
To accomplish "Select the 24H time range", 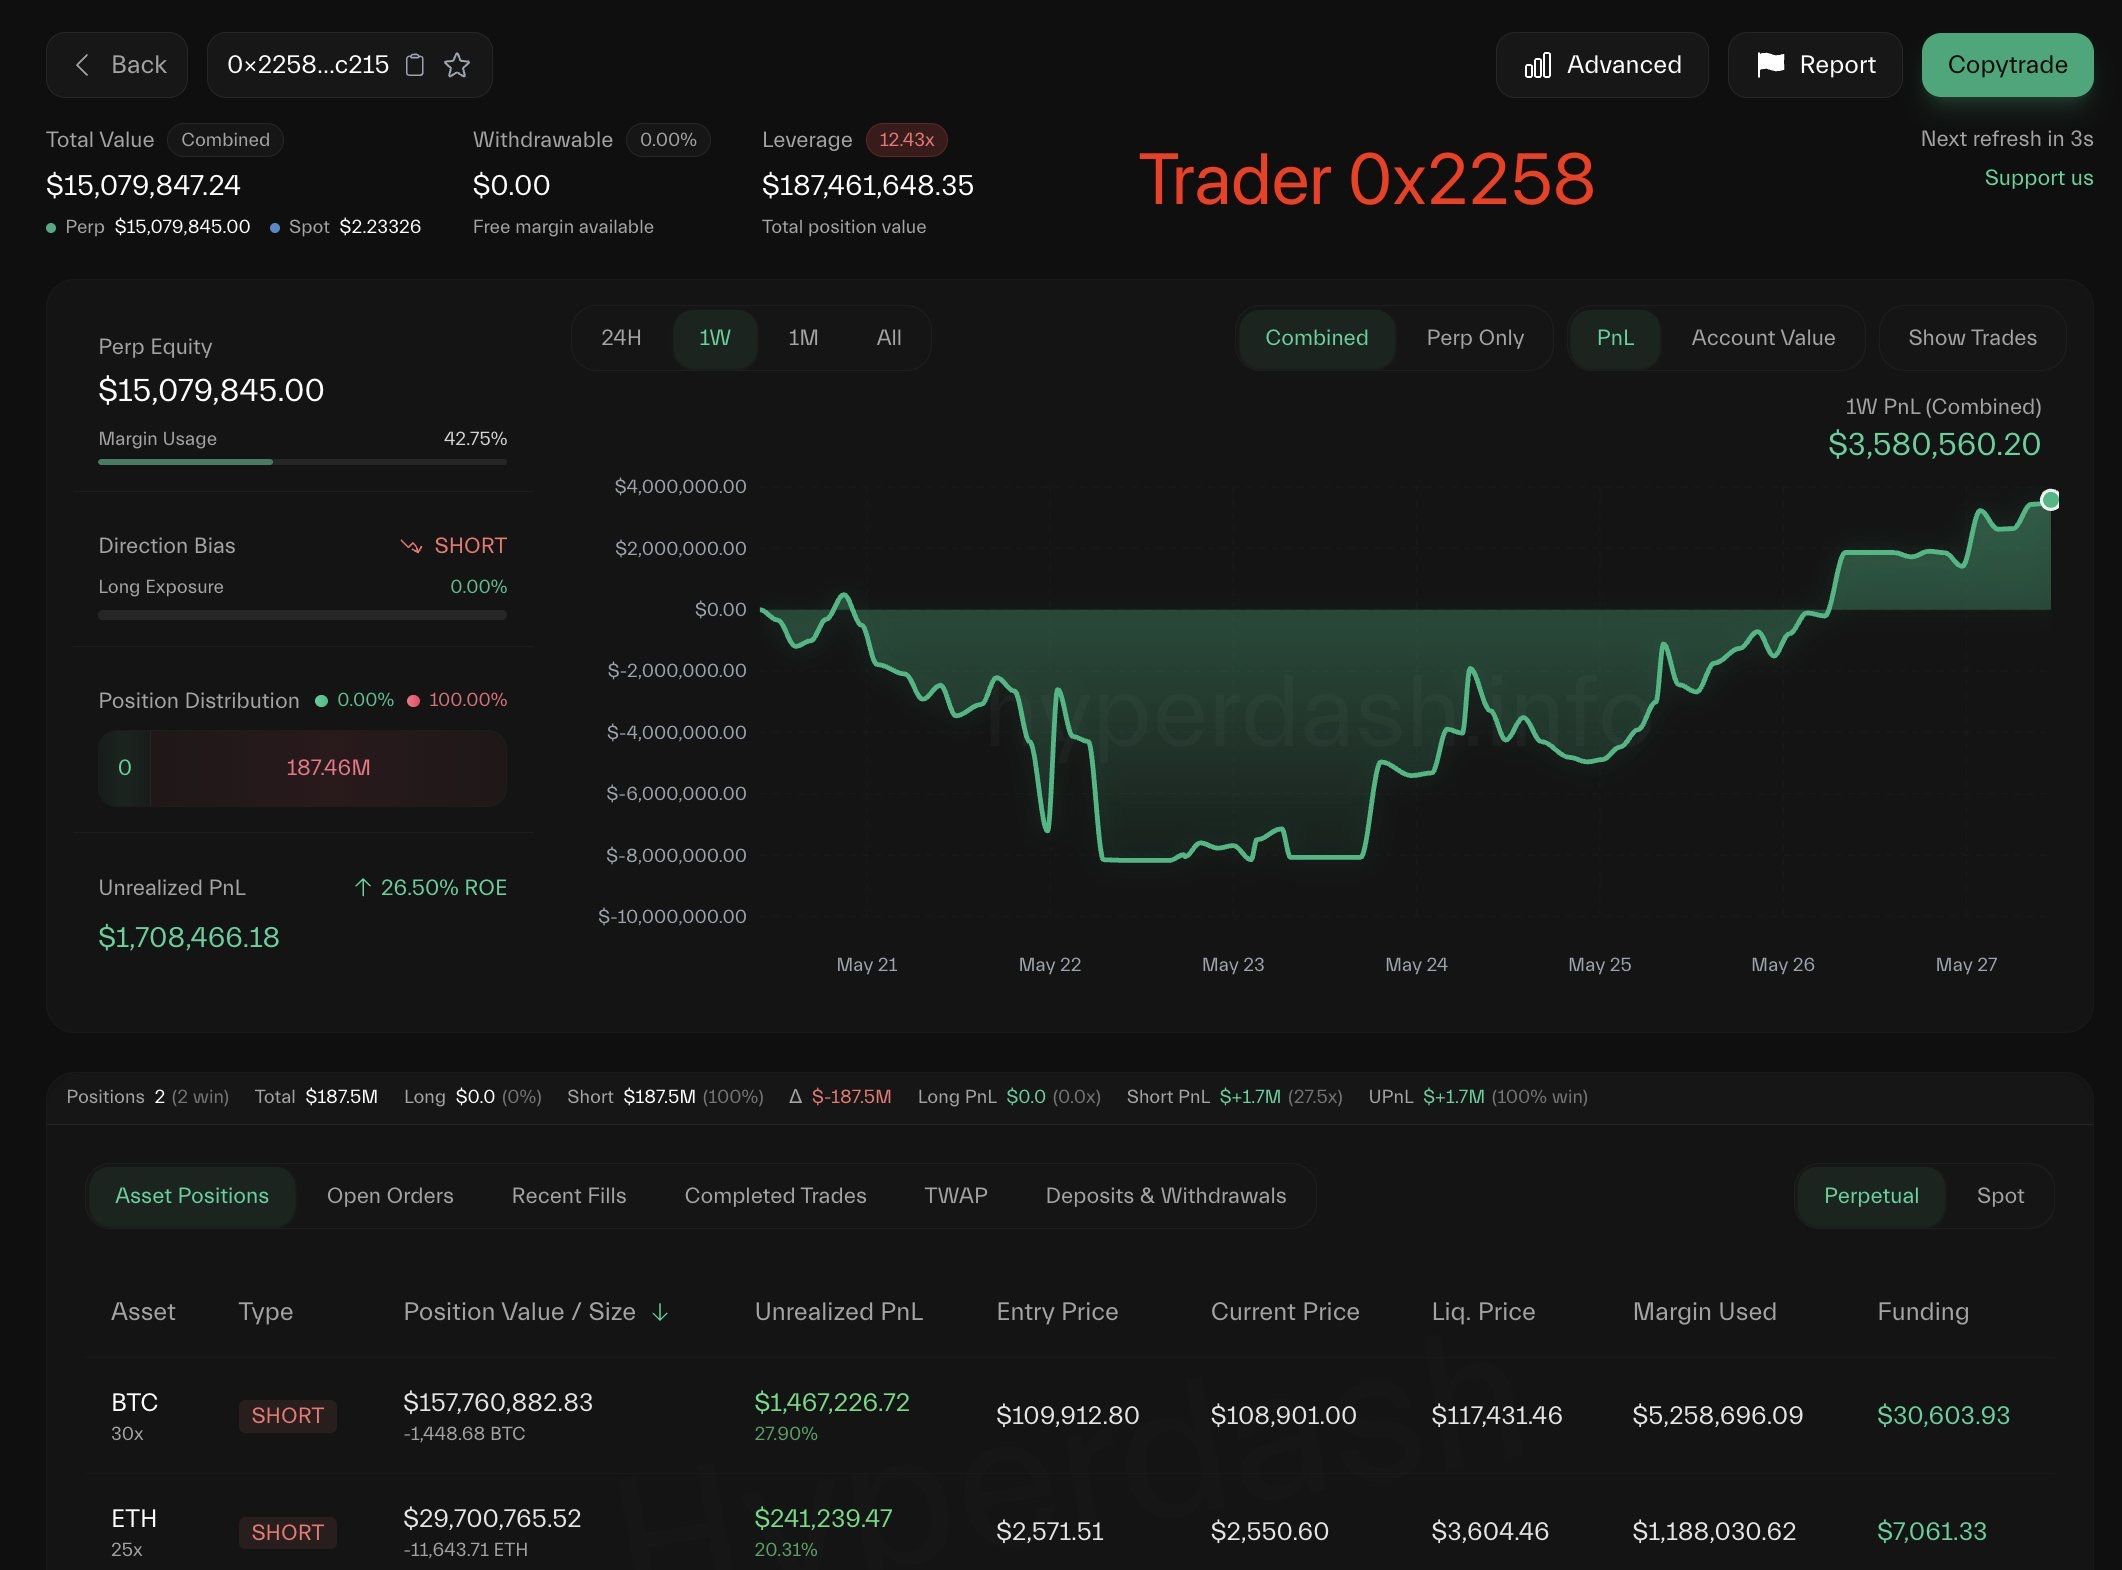I will 621,338.
